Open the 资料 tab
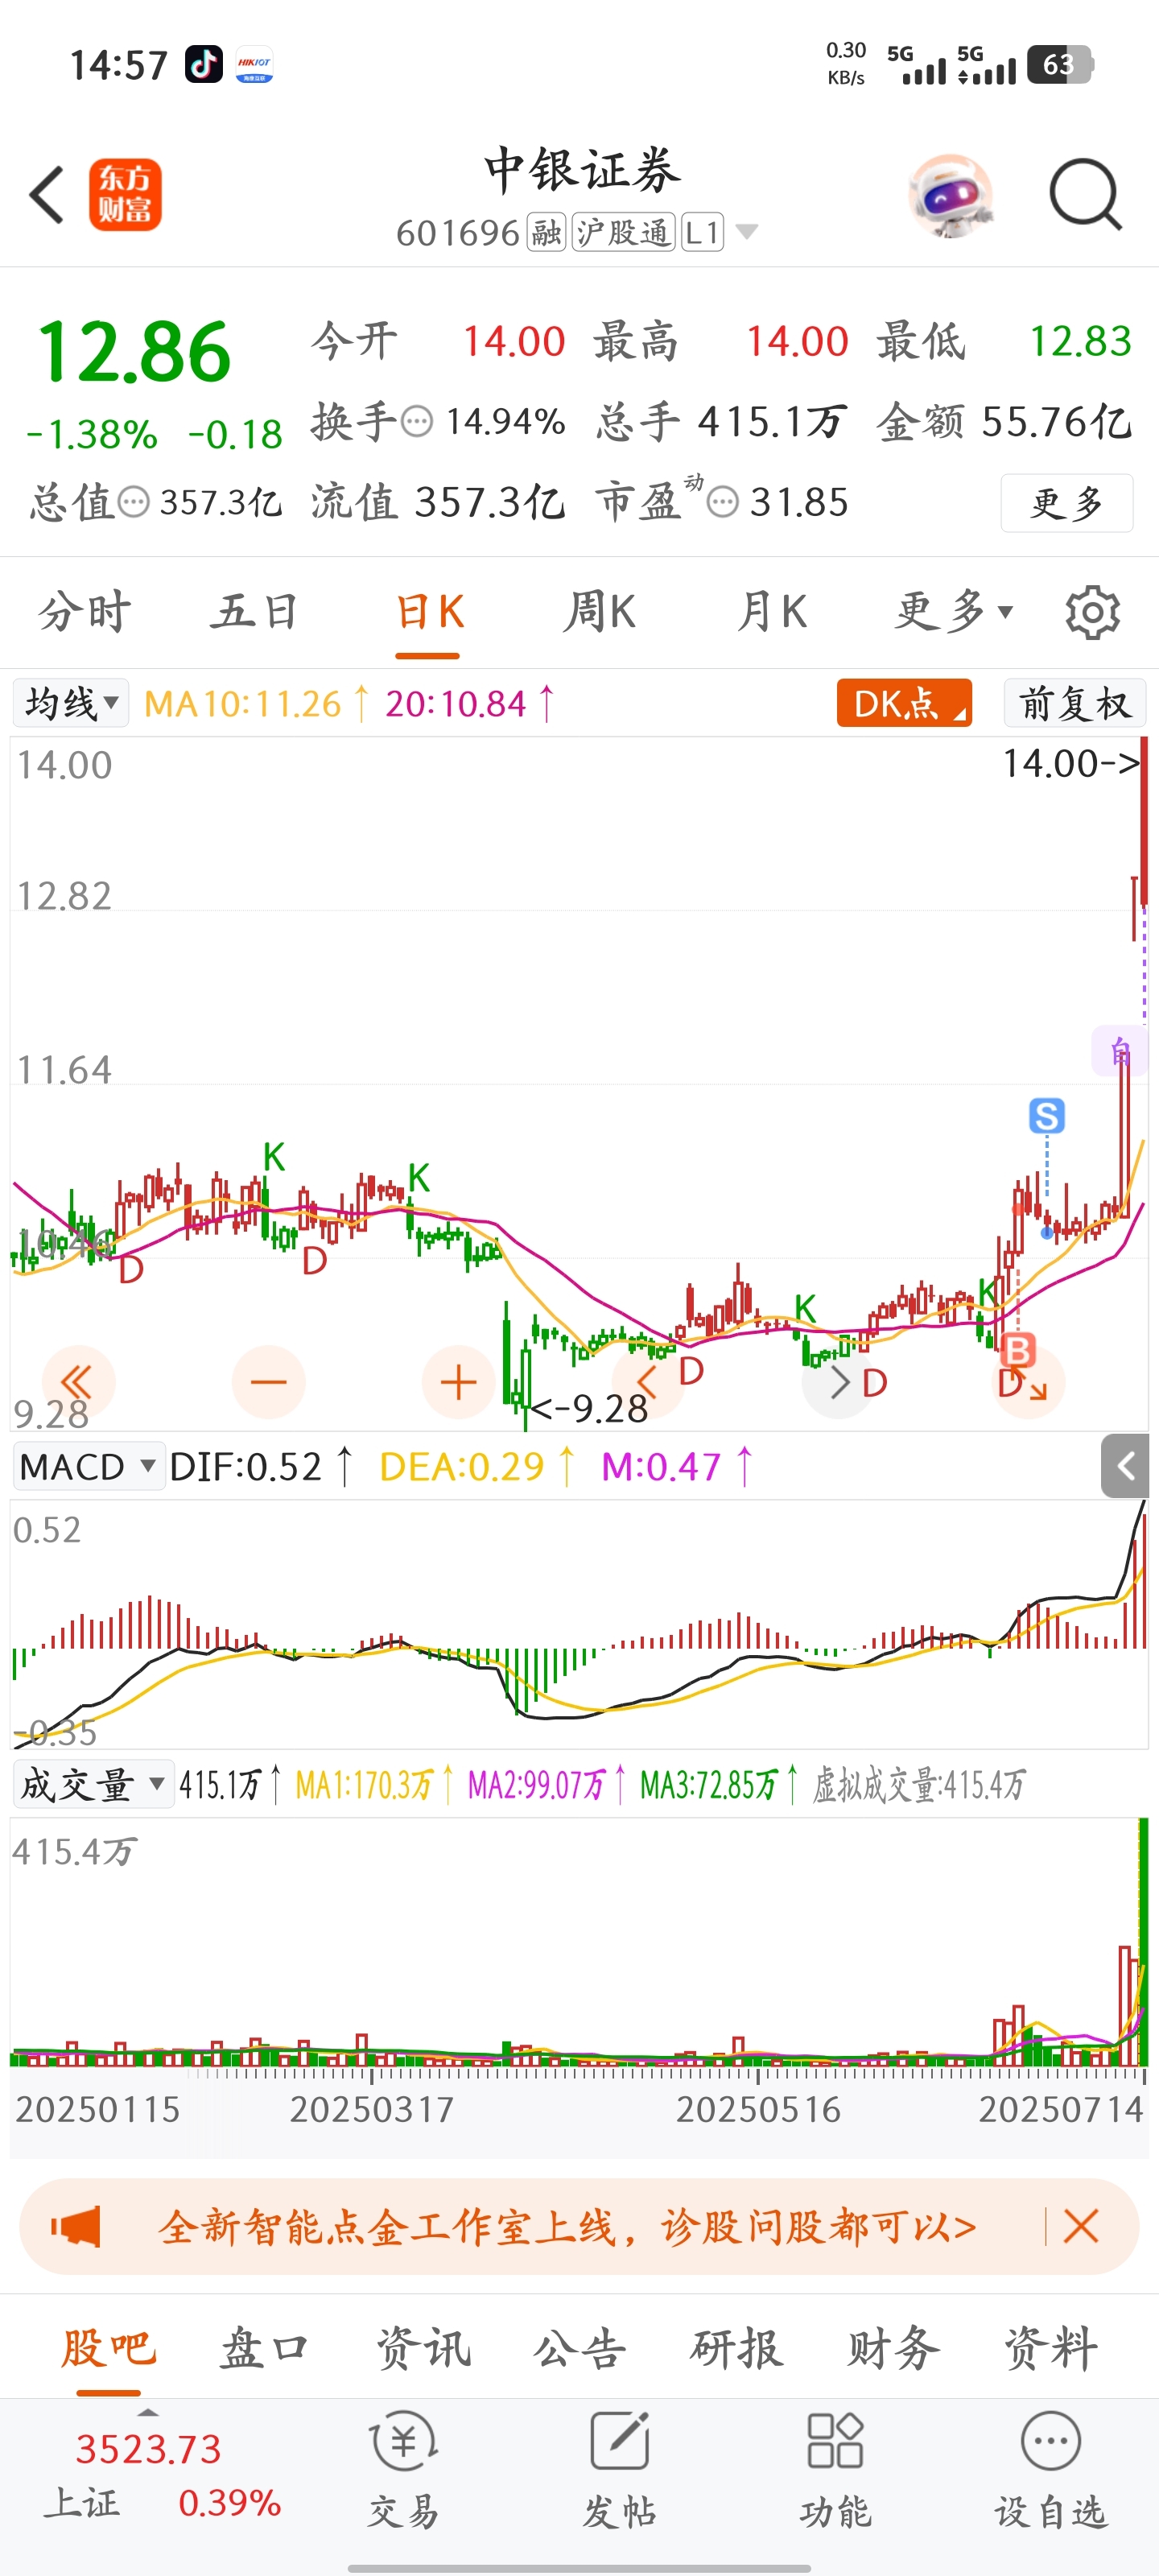This screenshot has height=2576, width=1159. [x=1051, y=2347]
